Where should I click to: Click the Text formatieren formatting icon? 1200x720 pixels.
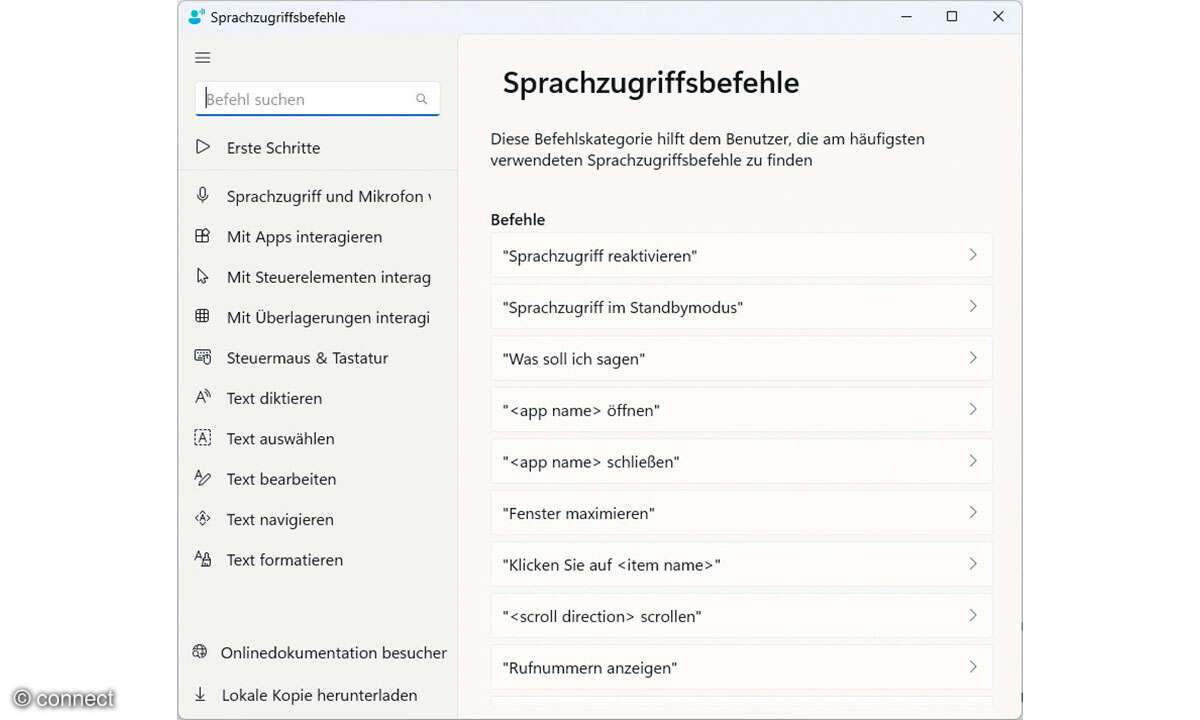[202, 559]
